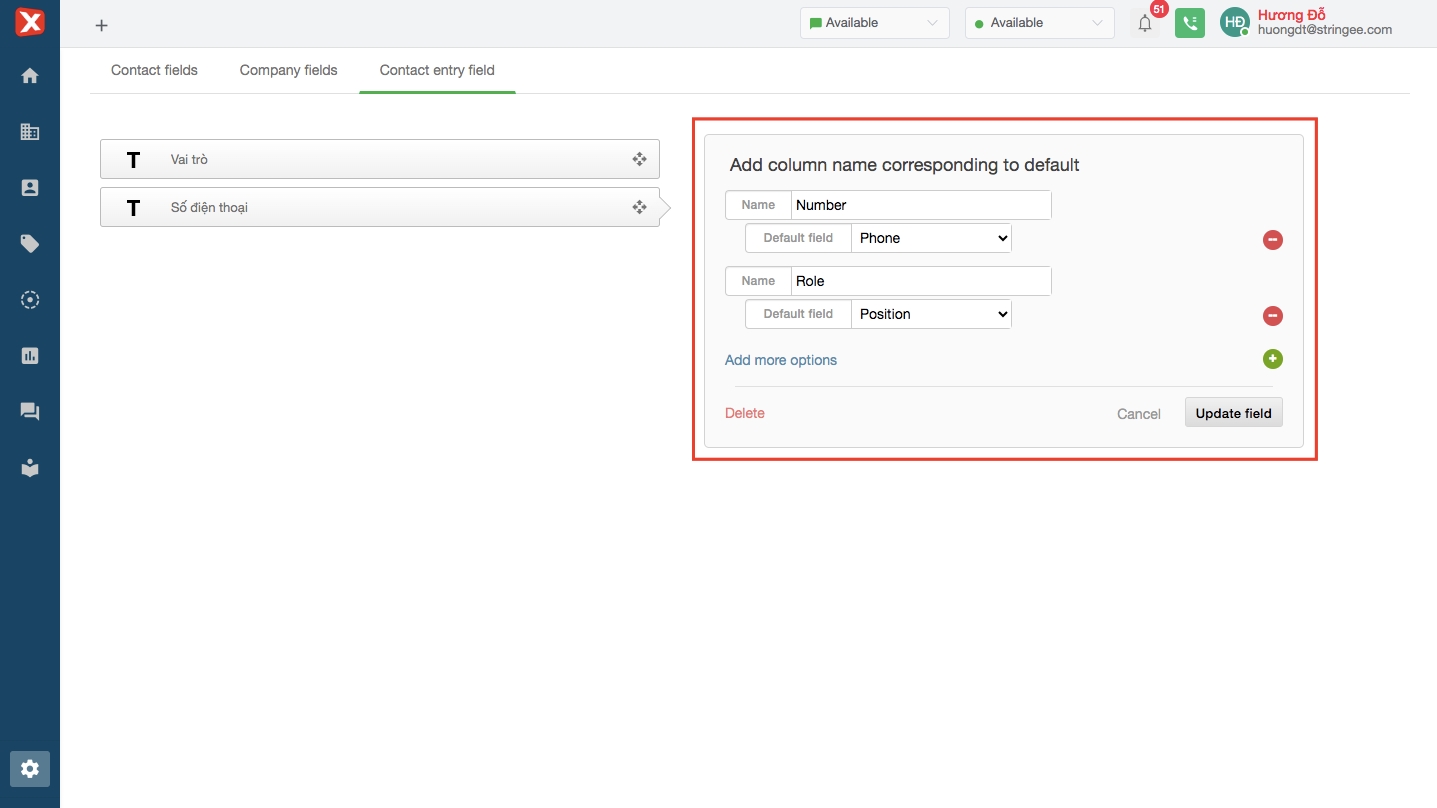Open the Reports chart icon in sidebar
The height and width of the screenshot is (808, 1437).
pos(30,356)
